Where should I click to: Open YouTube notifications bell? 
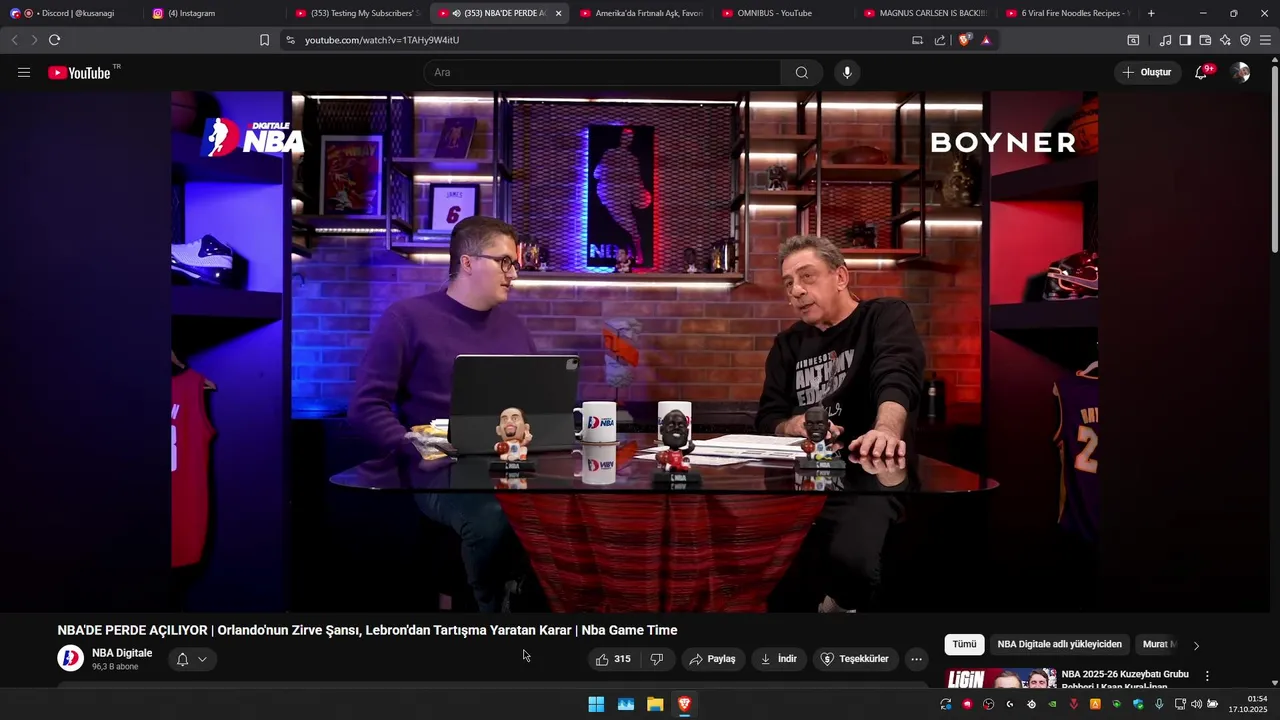pyautogui.click(x=1201, y=72)
